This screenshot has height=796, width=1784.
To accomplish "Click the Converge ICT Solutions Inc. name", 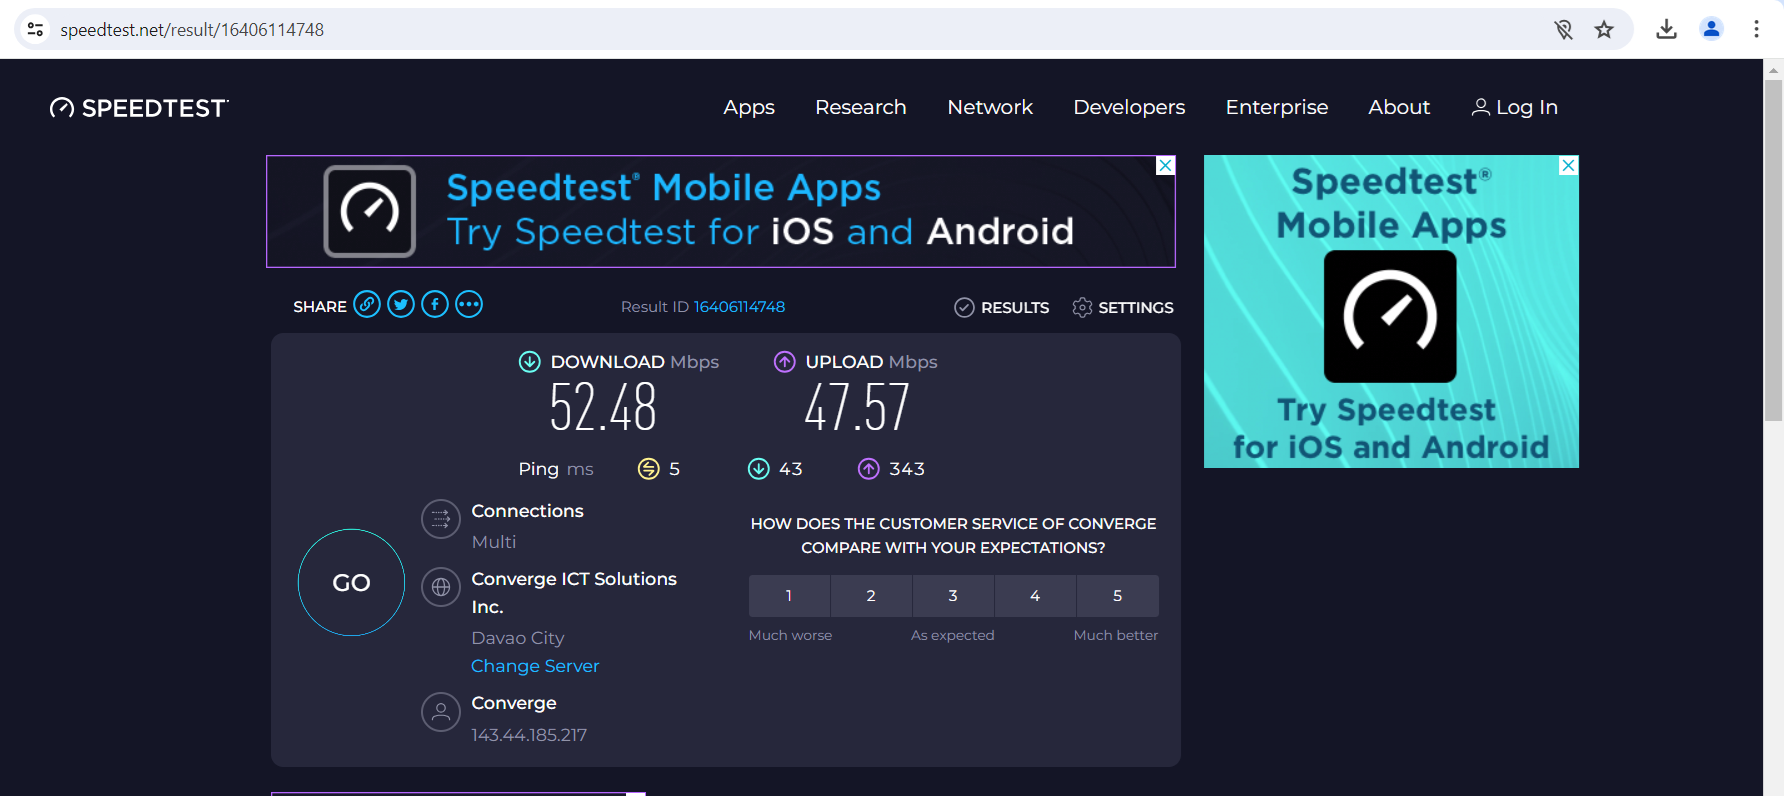I will (574, 593).
